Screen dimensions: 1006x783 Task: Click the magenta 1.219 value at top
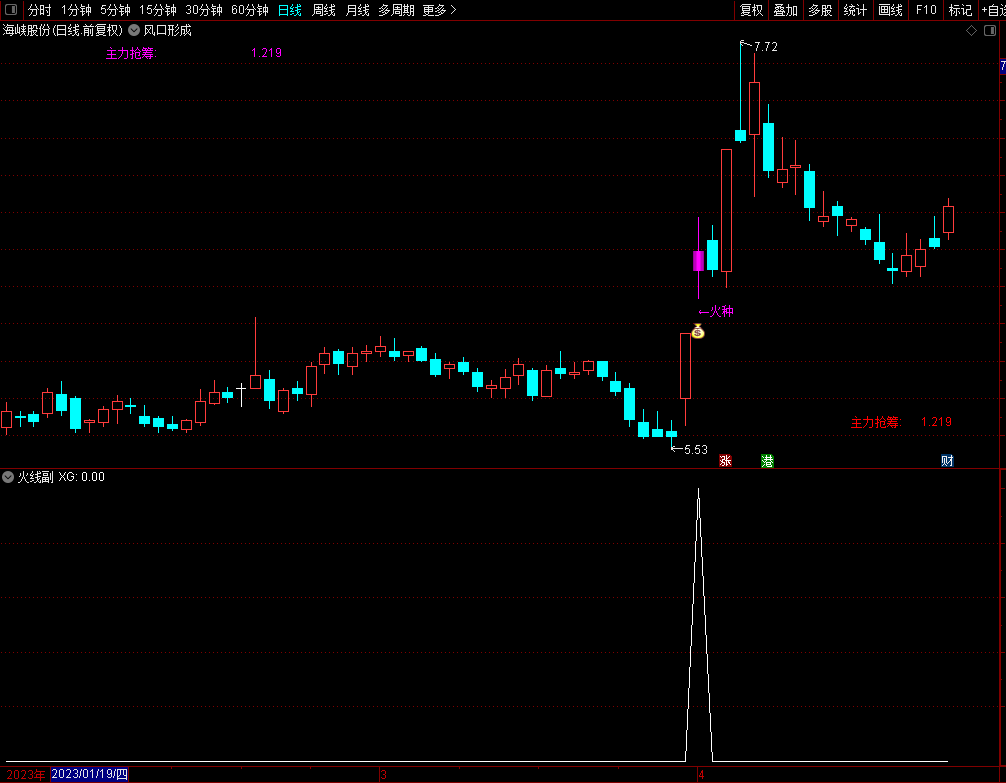[x=266, y=53]
